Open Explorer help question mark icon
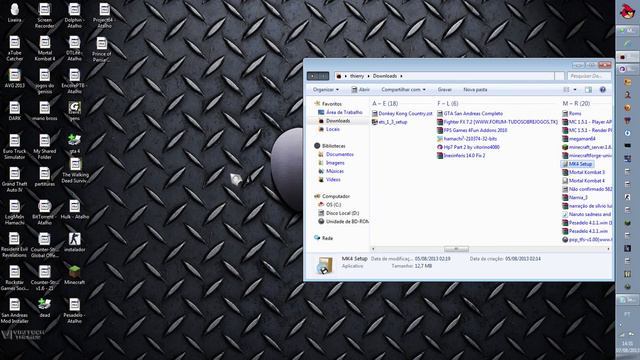The image size is (640, 360). (x=602, y=89)
